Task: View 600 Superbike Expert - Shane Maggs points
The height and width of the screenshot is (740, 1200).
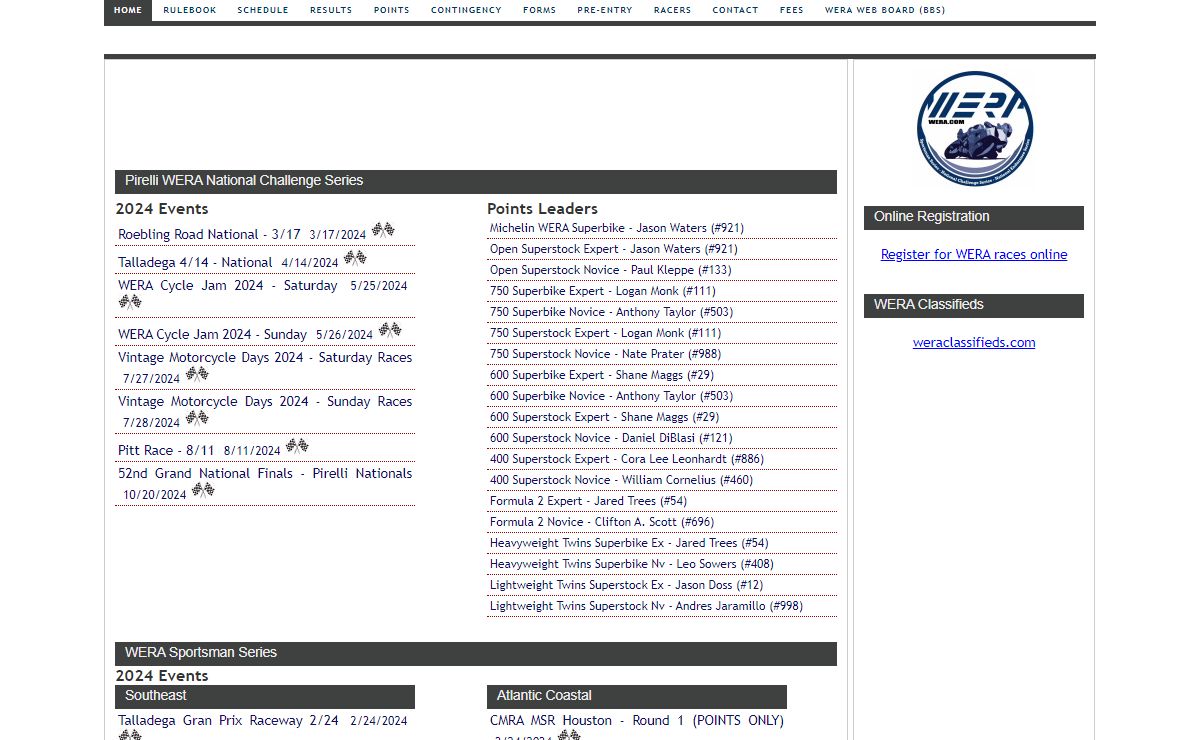Action: click(x=602, y=375)
